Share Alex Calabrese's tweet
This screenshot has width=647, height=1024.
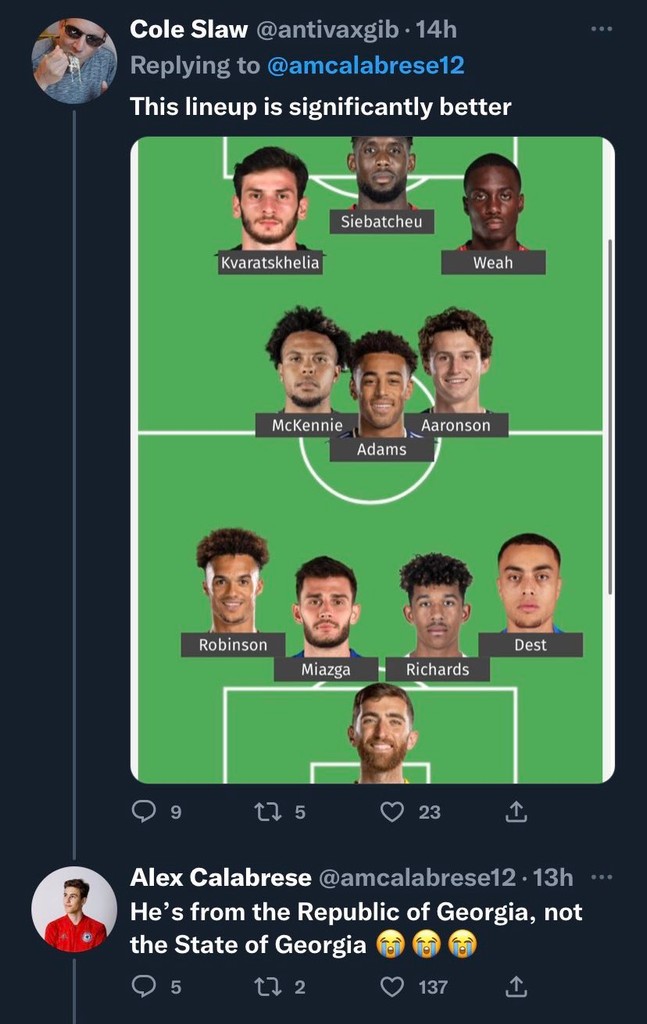(515, 987)
